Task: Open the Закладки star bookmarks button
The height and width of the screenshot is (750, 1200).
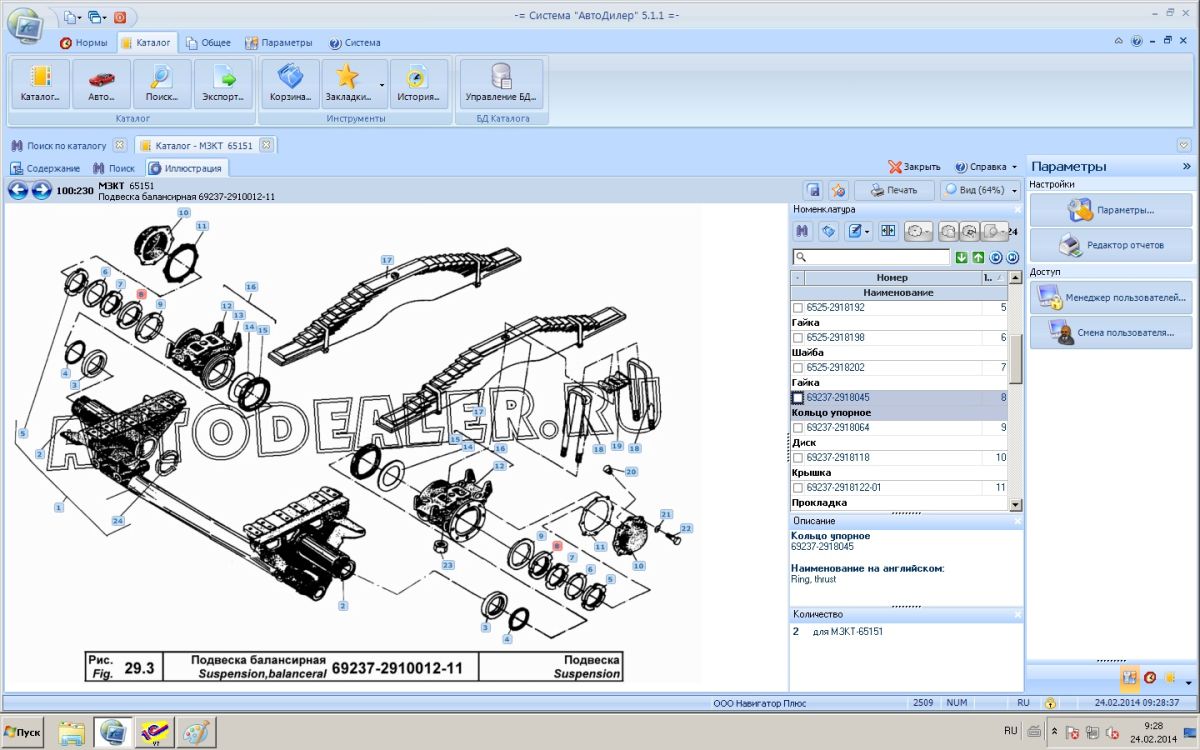Action: point(348,84)
